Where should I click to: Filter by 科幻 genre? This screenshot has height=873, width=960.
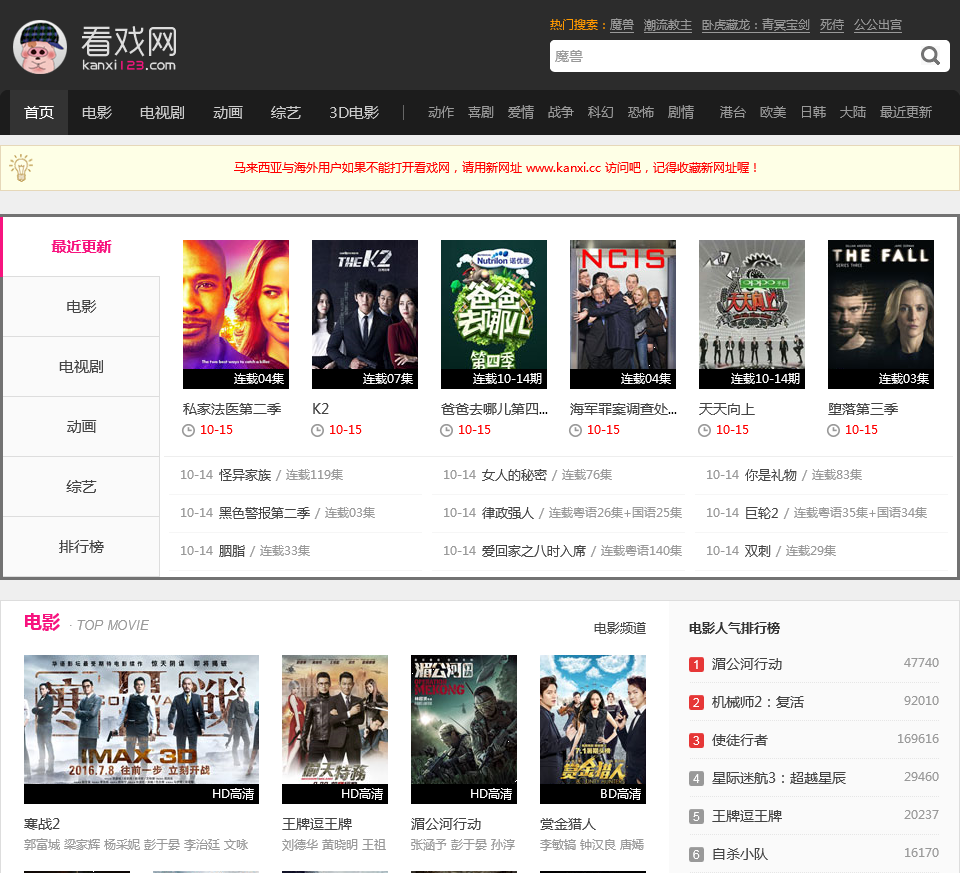(601, 112)
